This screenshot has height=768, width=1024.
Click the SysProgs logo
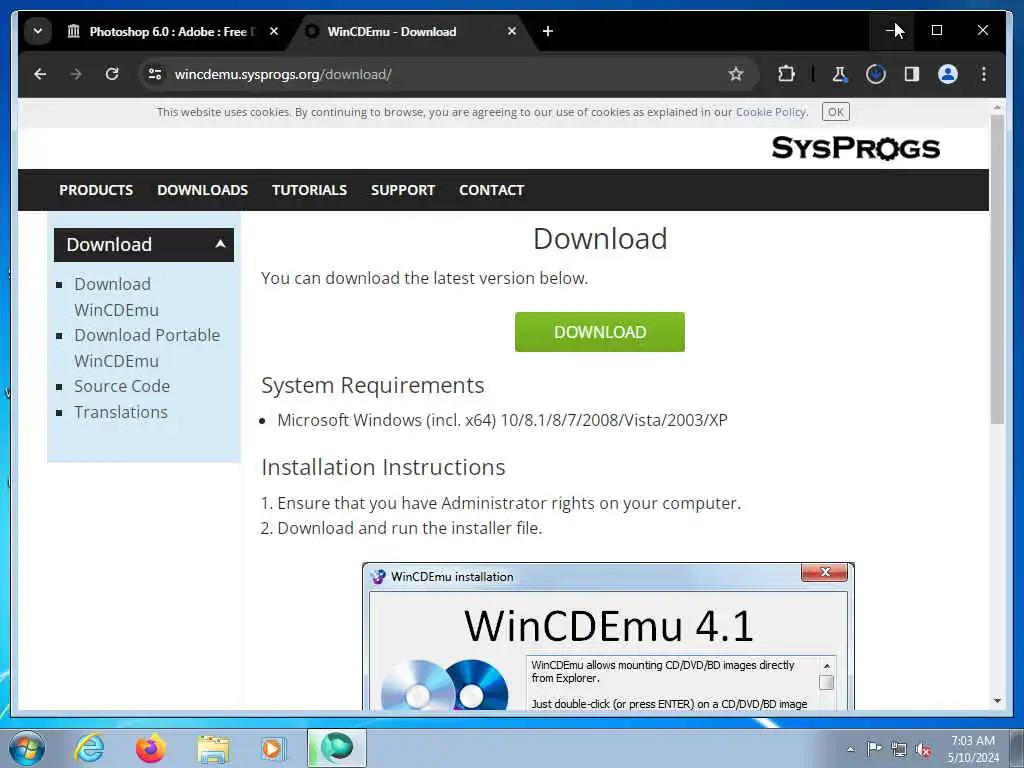click(856, 148)
